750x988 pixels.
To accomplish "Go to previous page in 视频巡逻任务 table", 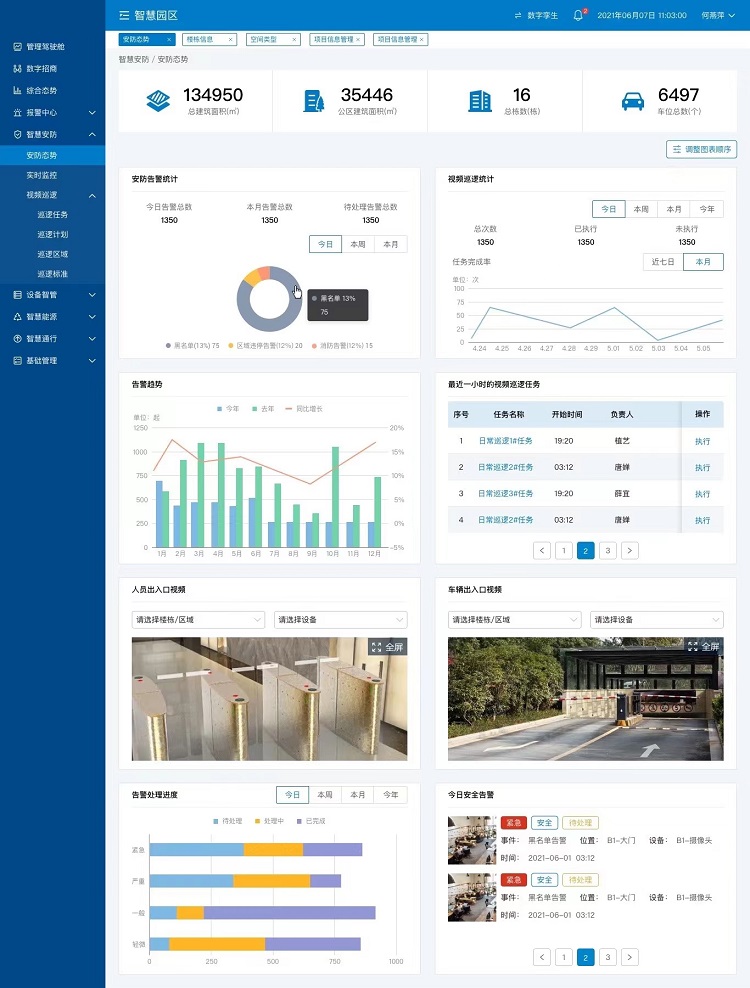I will coord(542,551).
